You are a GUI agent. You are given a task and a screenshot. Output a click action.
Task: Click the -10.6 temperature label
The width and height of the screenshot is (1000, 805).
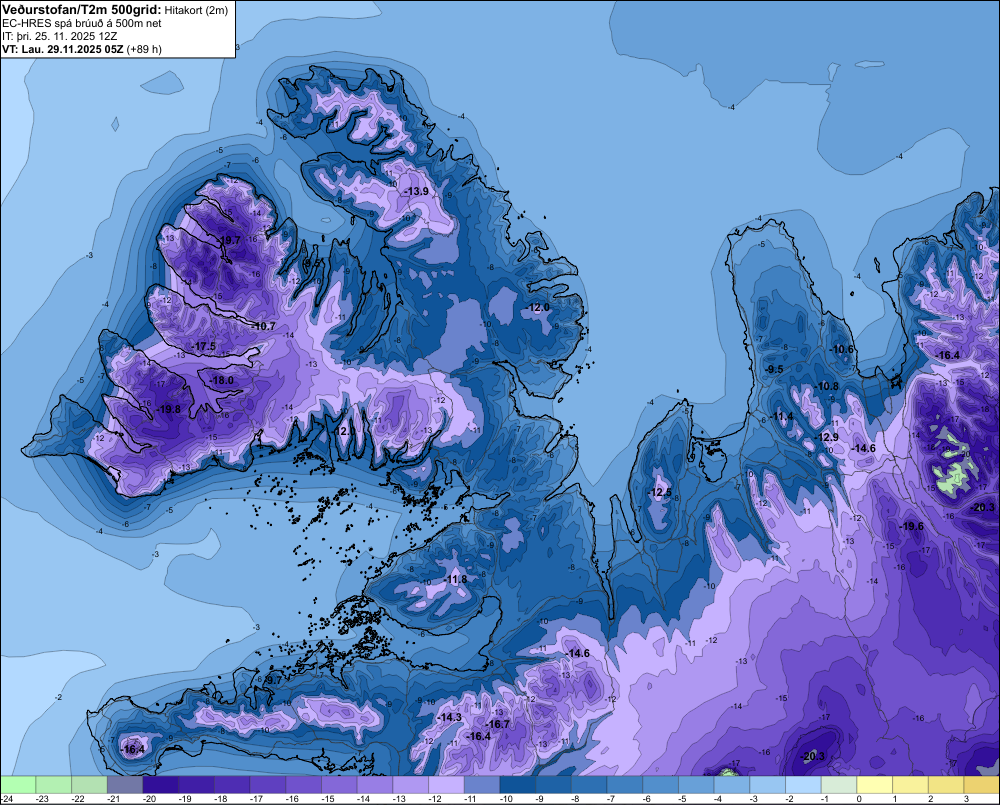point(842,349)
